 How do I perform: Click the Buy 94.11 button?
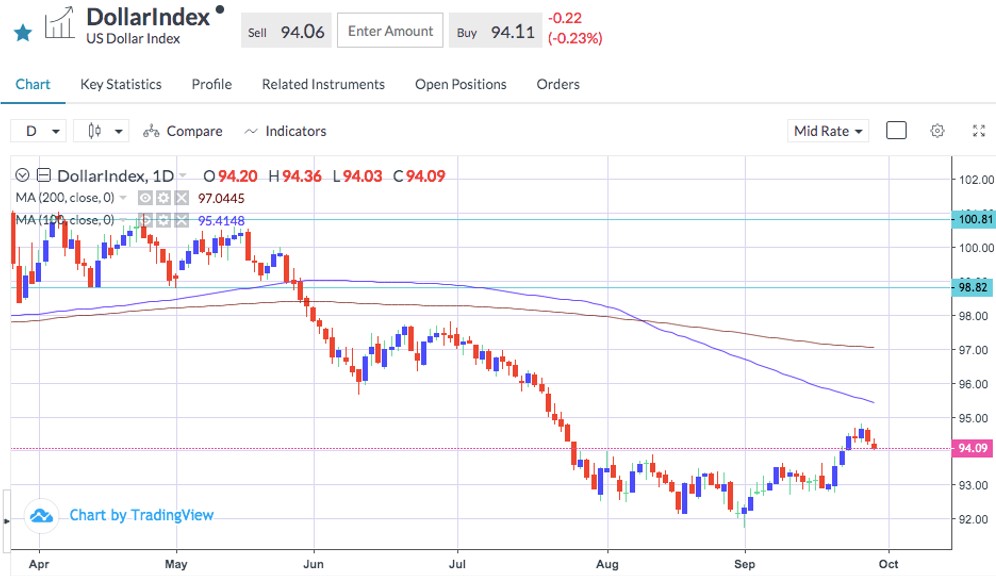tap(495, 31)
